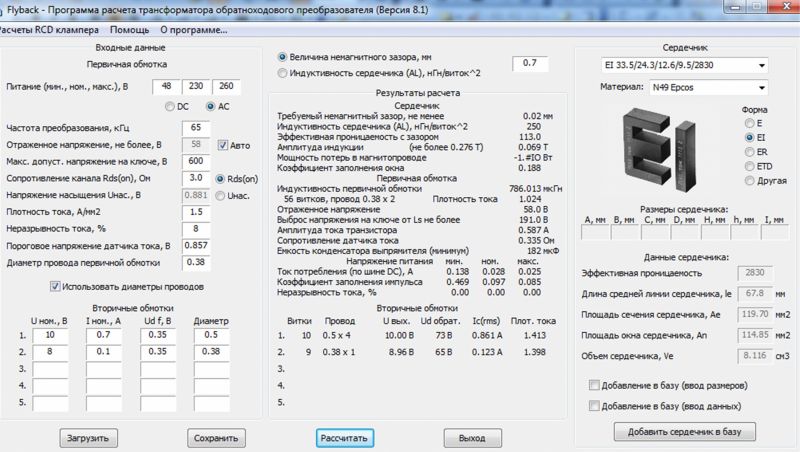
Task: Edit the Неразрывность тока percent field
Action: pyautogui.click(x=196, y=229)
